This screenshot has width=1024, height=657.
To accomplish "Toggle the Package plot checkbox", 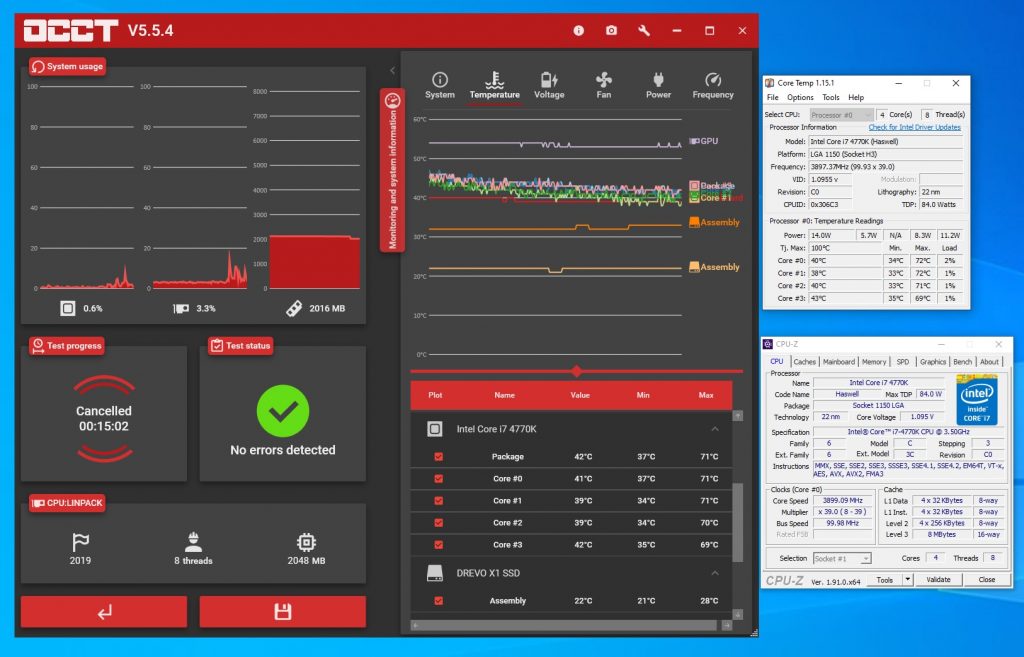I will pos(438,457).
